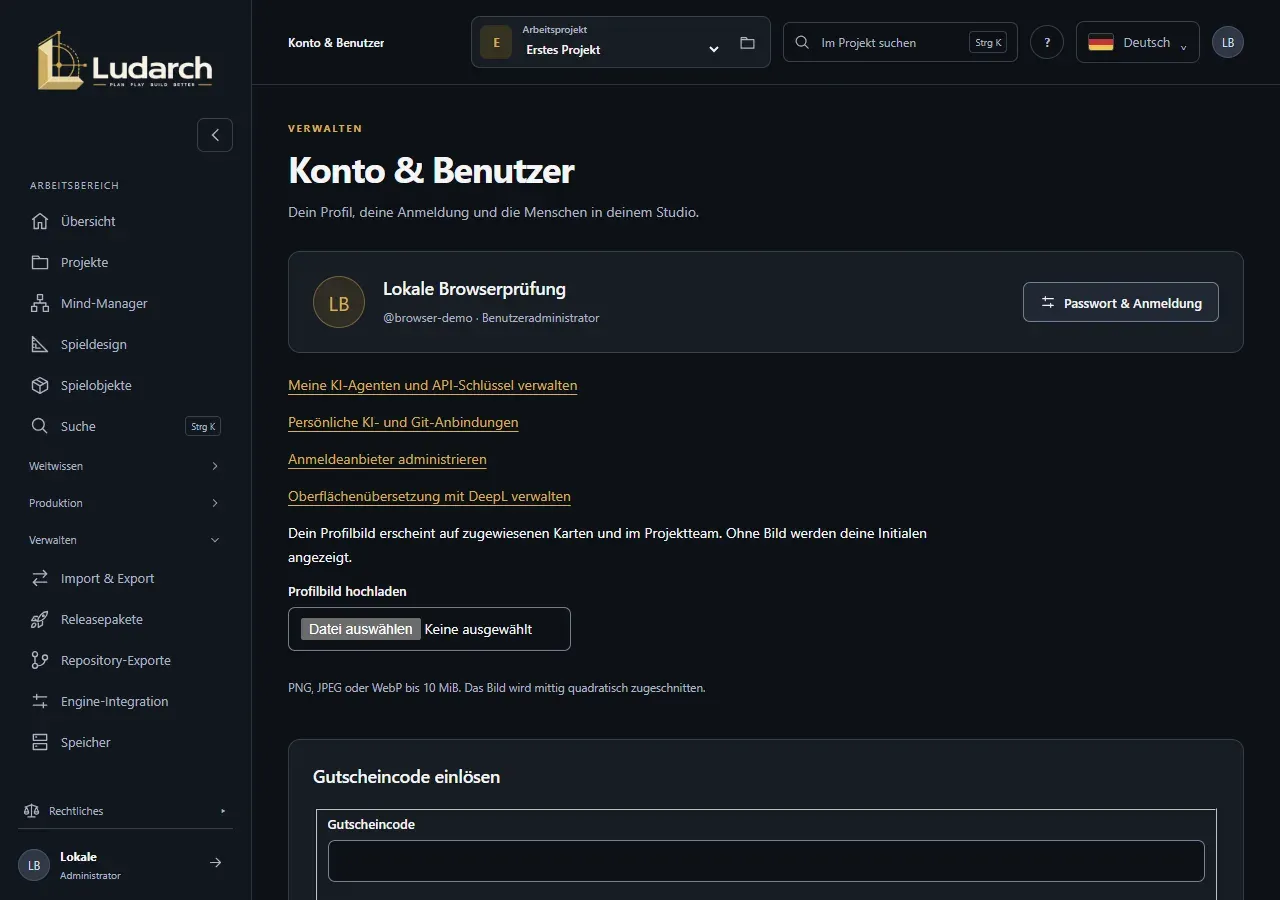Click the Ludarch logo
Image resolution: width=1280 pixels, height=900 pixels.
point(125,60)
